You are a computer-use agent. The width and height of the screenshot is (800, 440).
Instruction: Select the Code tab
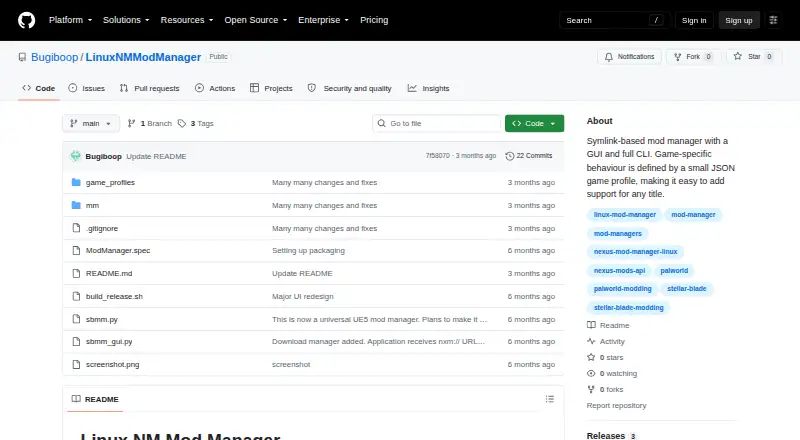39,88
